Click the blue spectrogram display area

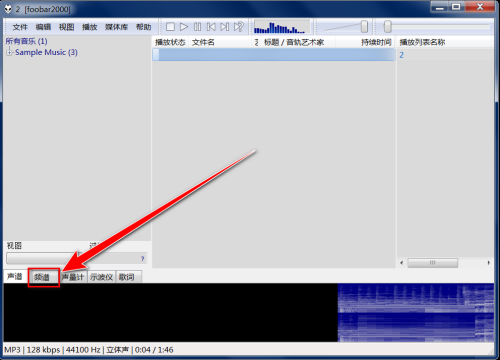coord(416,313)
